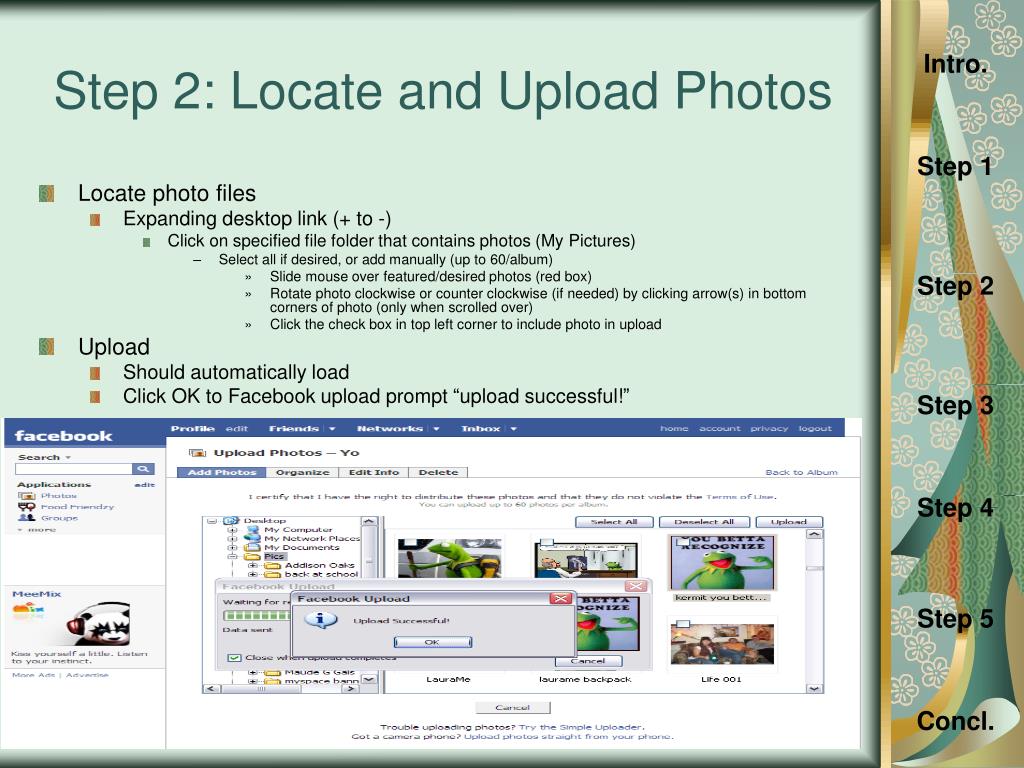
Task: Click the Food Friendzy application icon
Action: [x=27, y=507]
